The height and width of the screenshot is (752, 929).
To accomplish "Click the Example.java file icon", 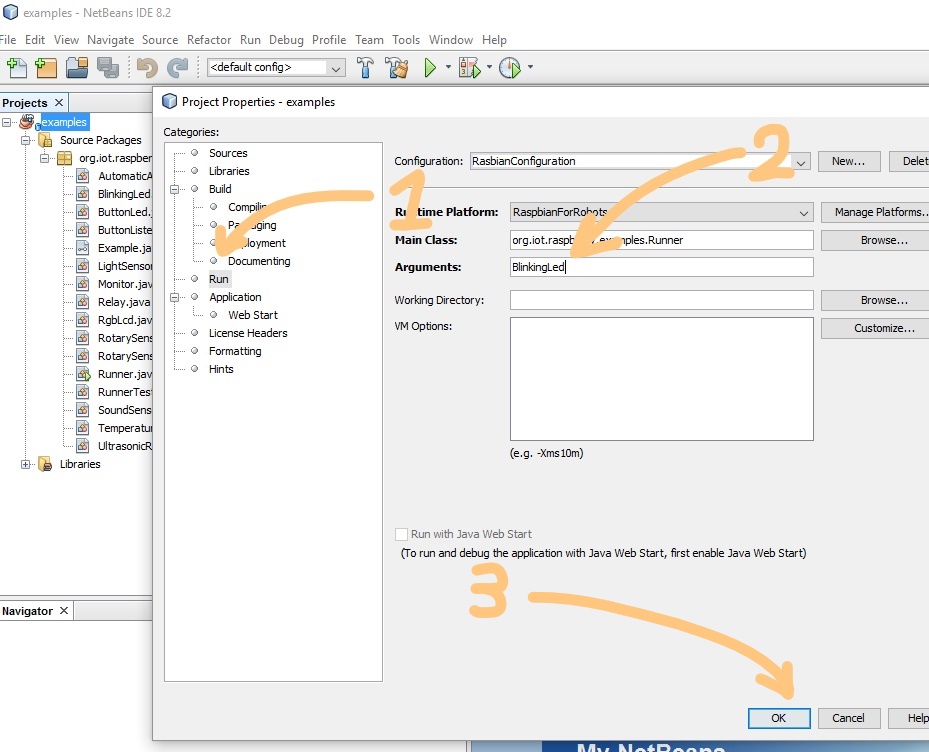I will click(83, 248).
